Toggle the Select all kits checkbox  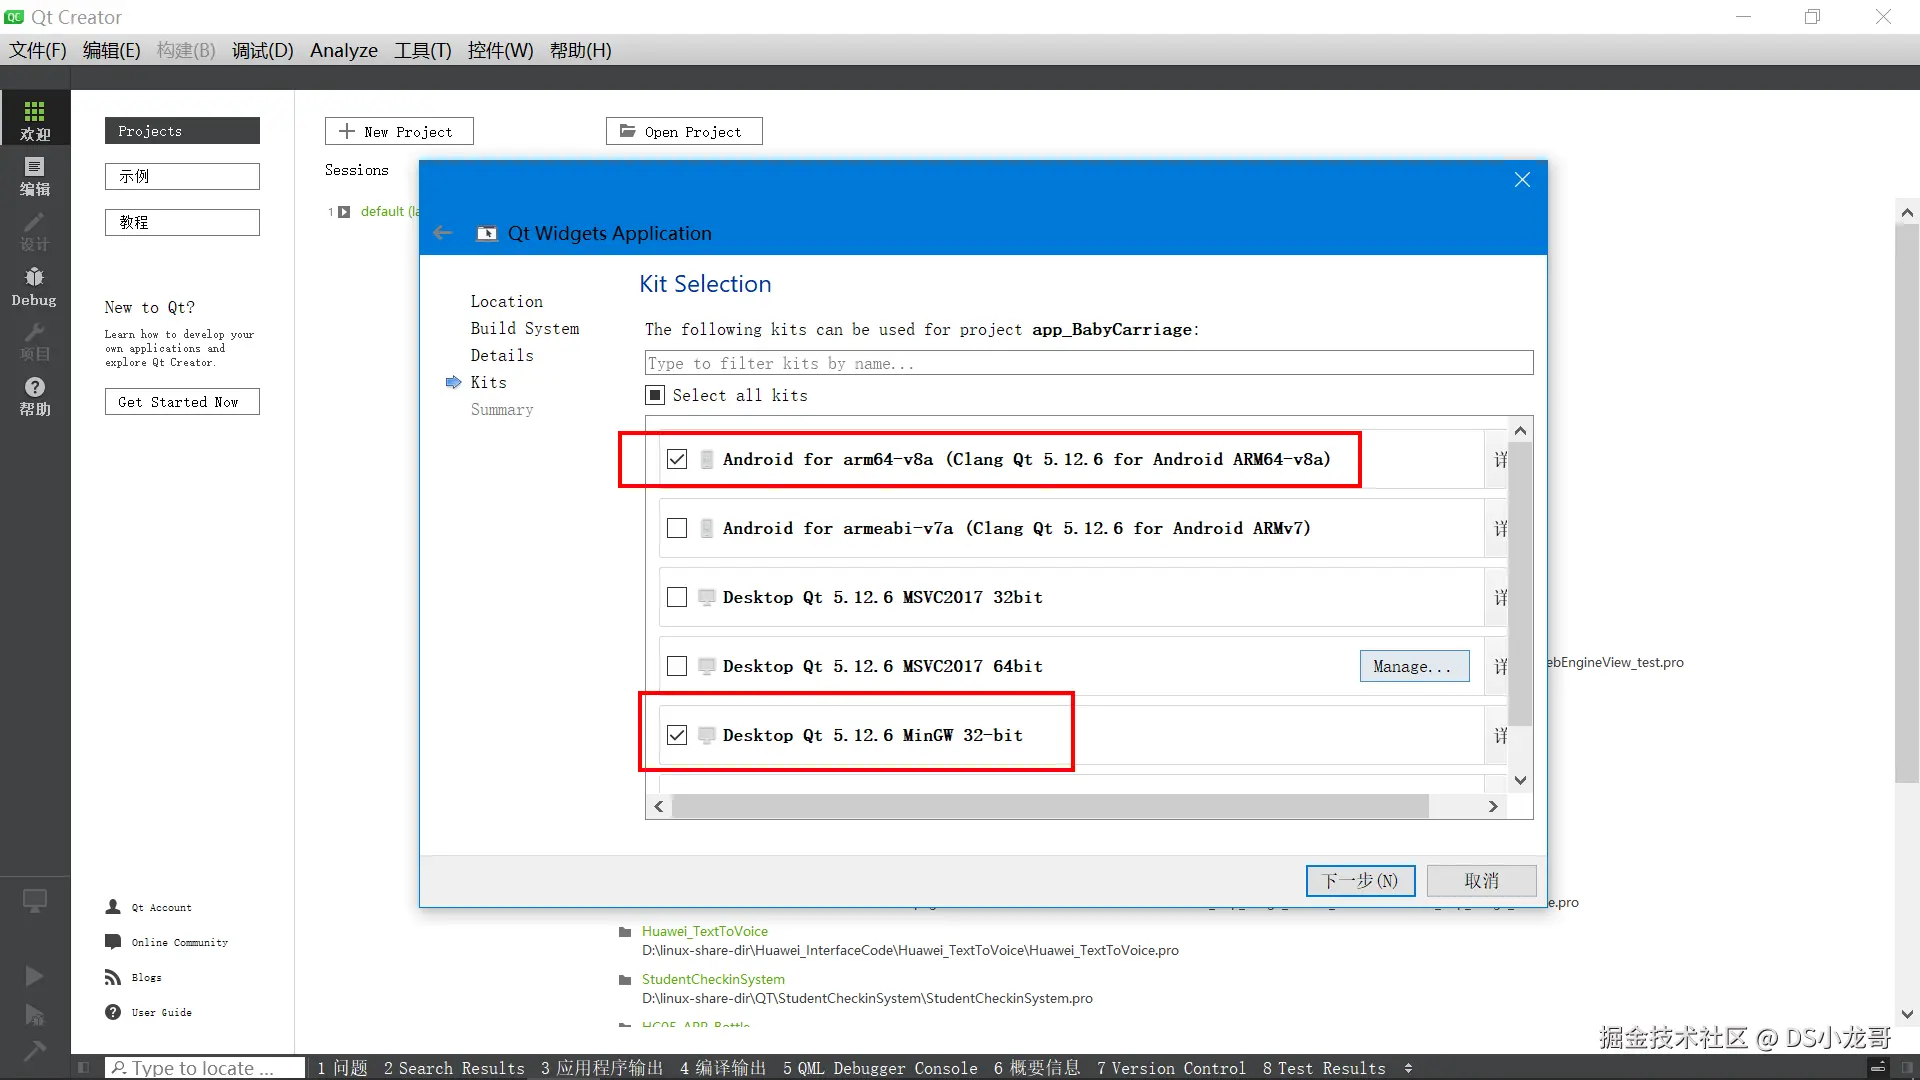pyautogui.click(x=655, y=395)
